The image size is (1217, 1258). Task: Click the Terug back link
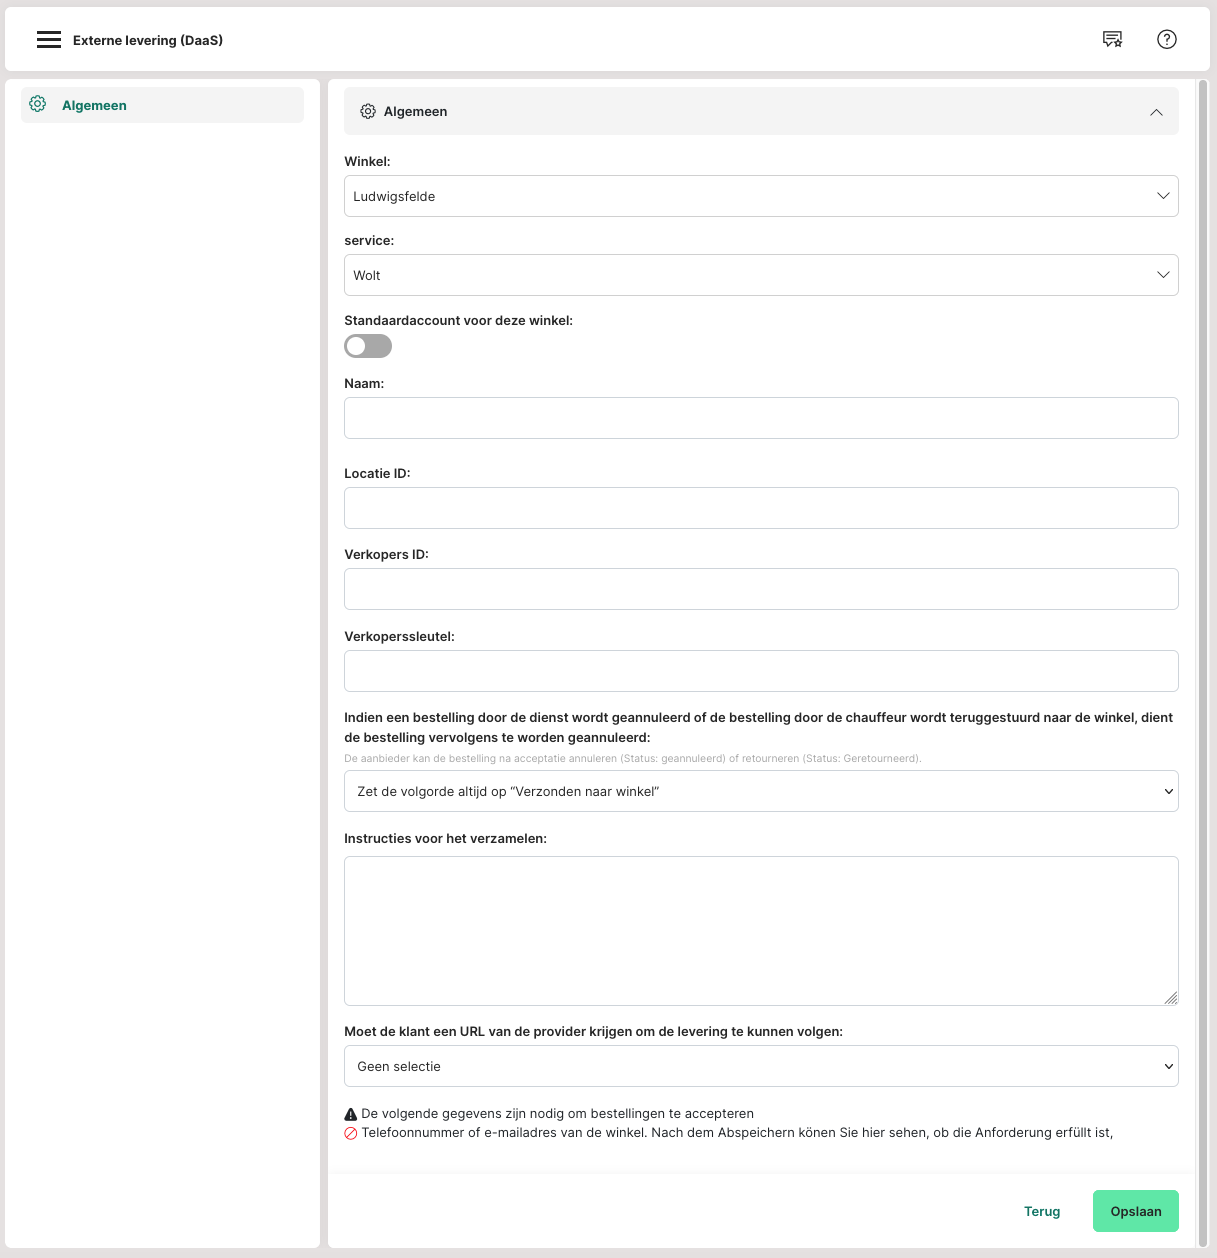coord(1041,1211)
